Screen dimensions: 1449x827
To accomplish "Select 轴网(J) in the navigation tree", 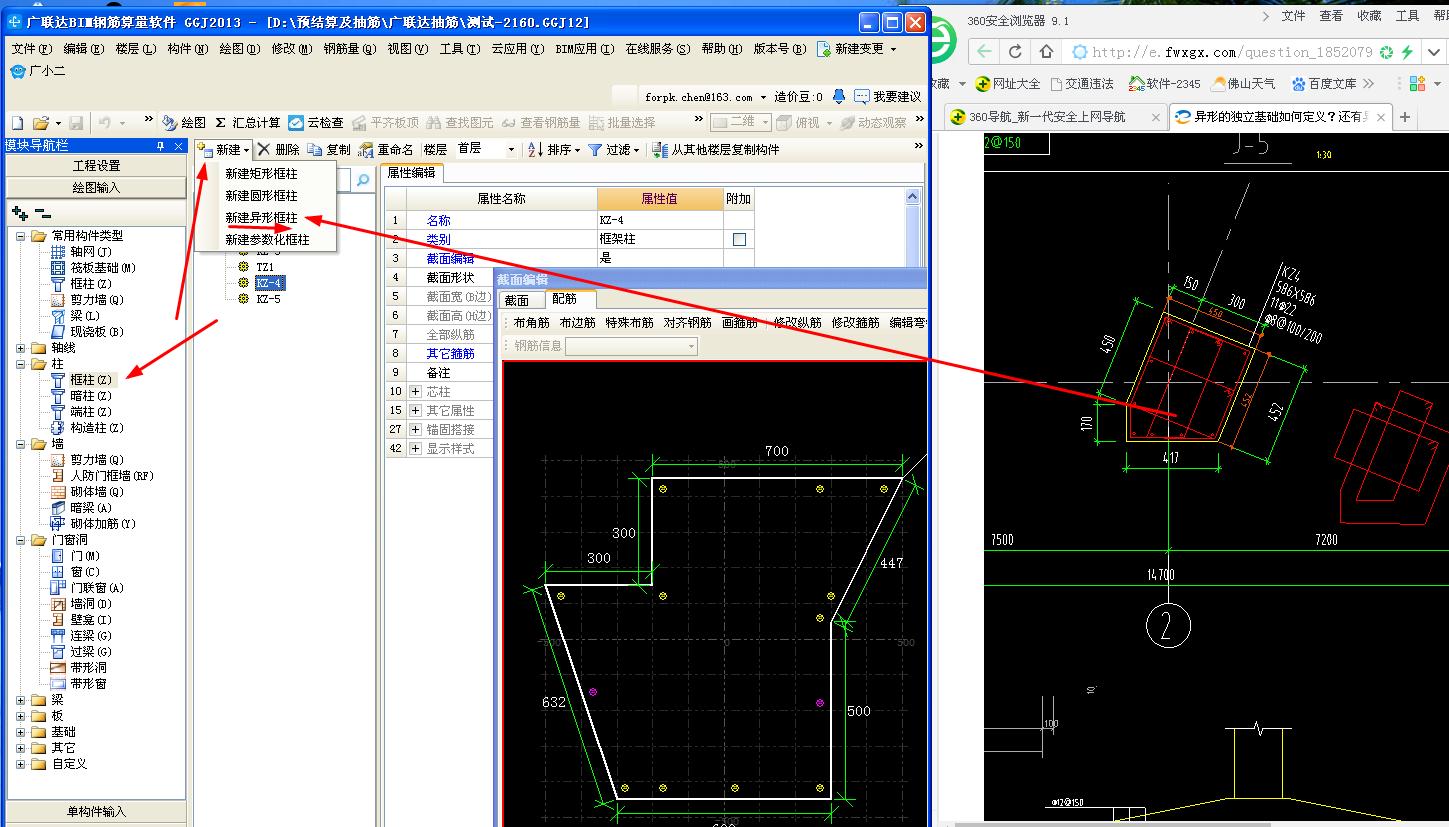I will click(x=81, y=252).
